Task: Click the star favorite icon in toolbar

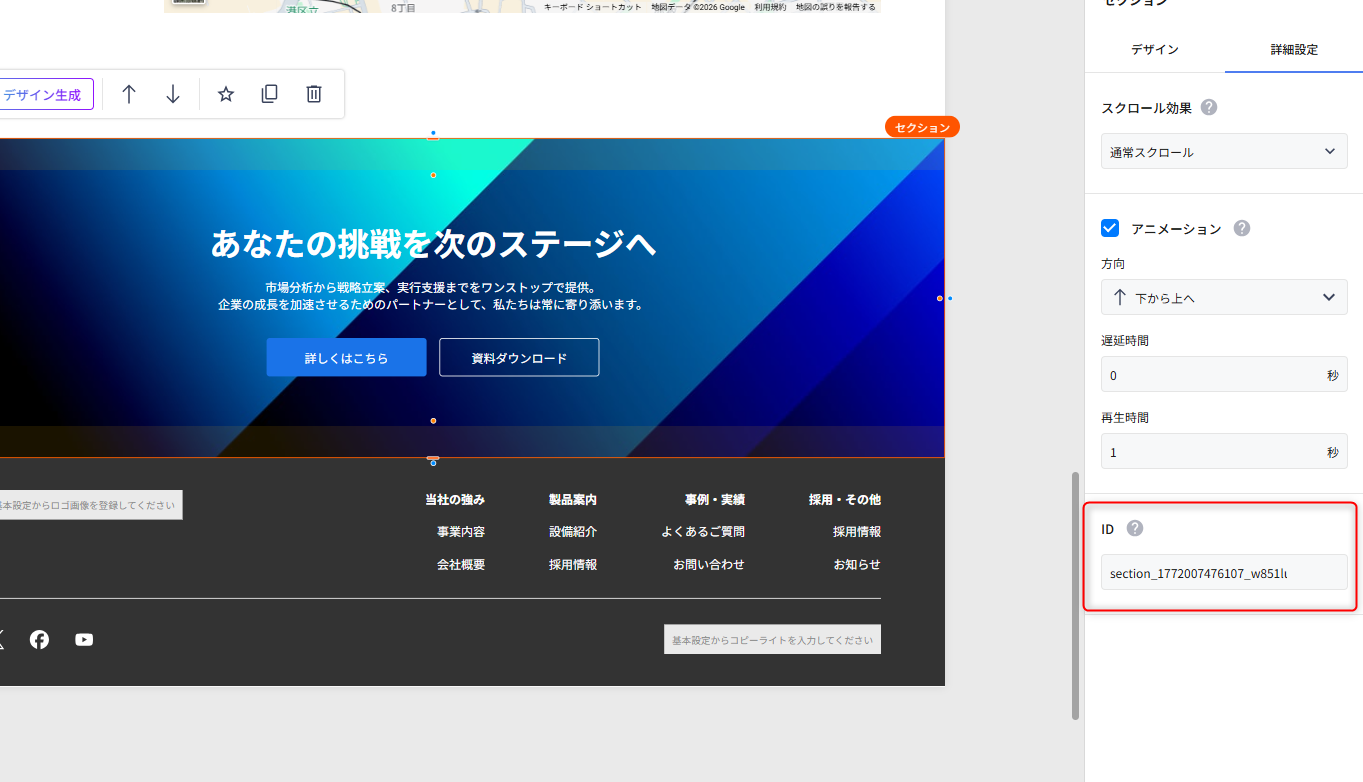Action: [x=226, y=94]
